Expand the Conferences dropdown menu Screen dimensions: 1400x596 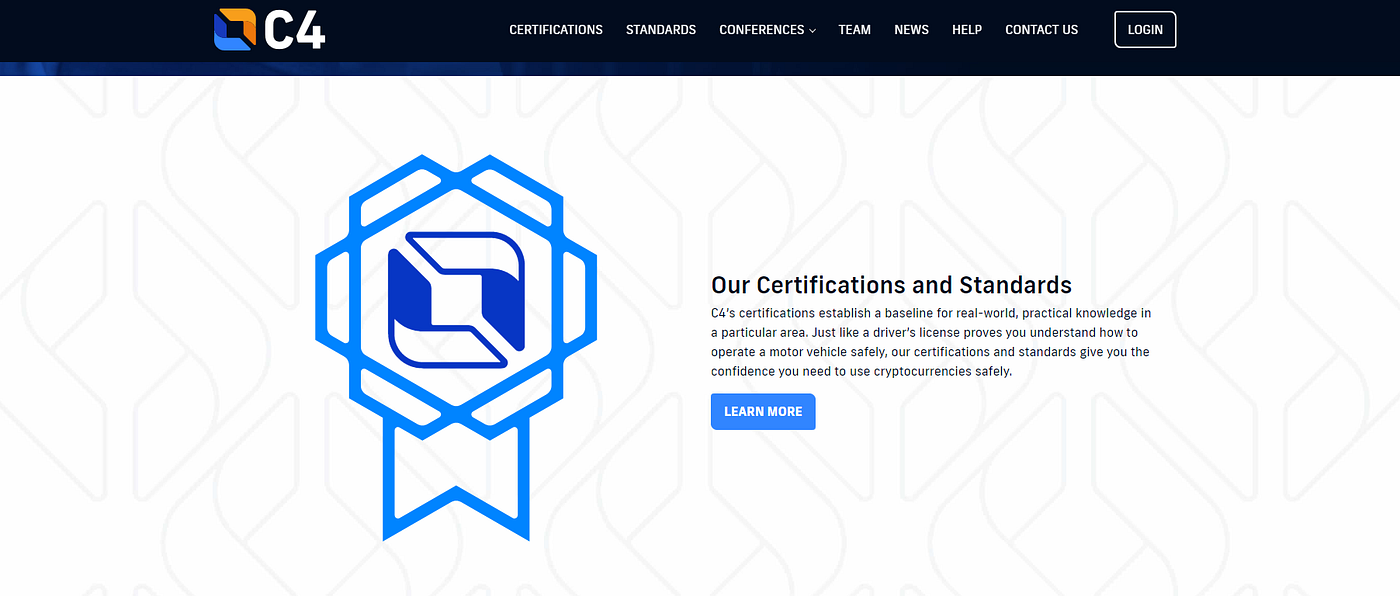[x=767, y=30]
